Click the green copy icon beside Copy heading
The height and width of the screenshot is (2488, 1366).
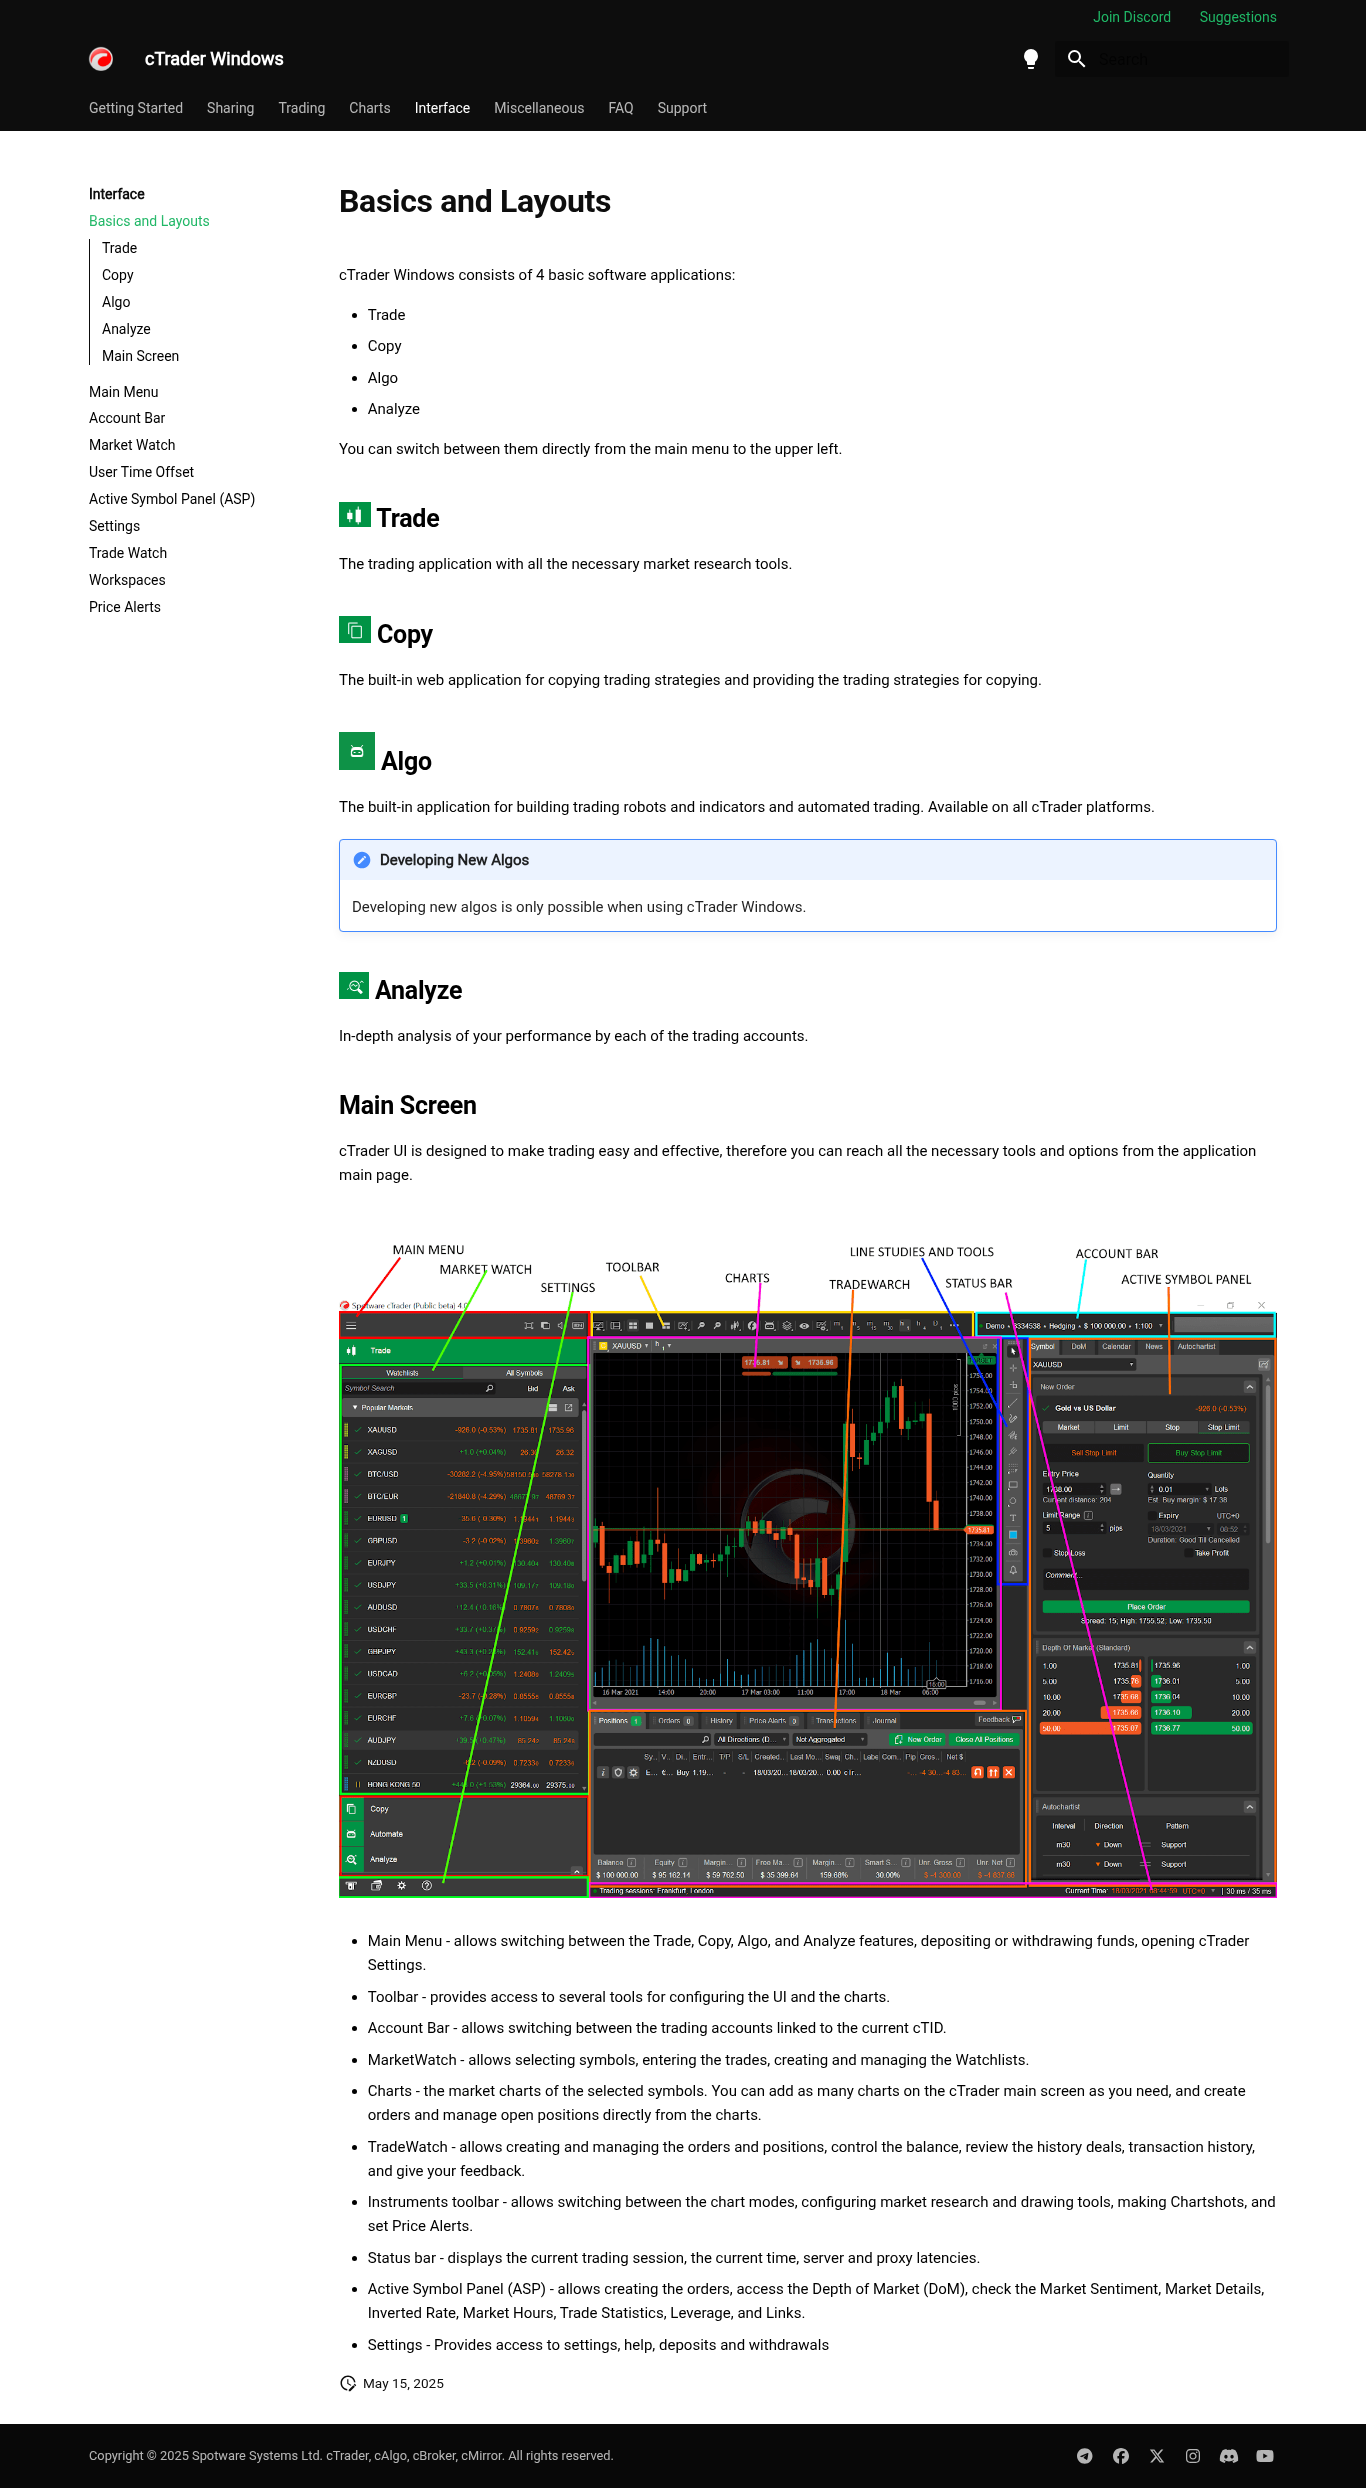[x=355, y=630]
